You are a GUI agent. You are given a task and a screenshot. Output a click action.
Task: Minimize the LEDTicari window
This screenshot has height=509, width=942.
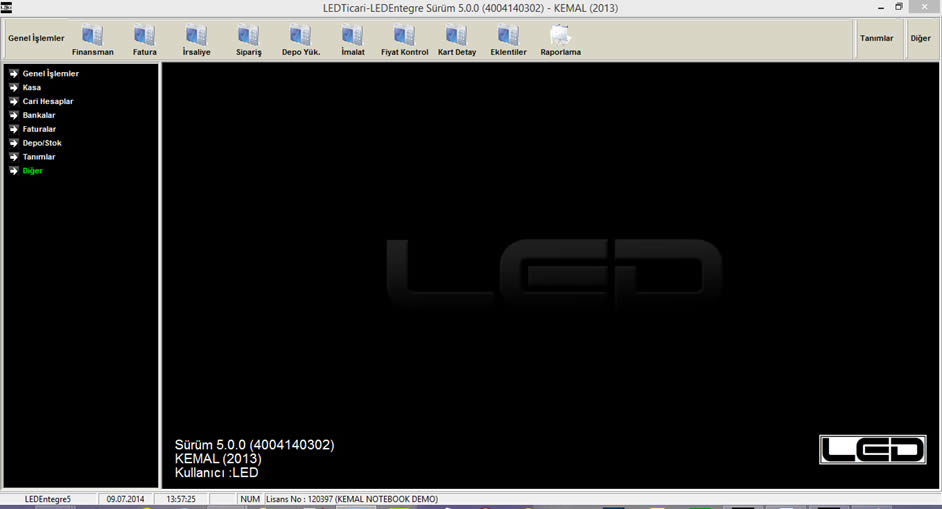(881, 7)
